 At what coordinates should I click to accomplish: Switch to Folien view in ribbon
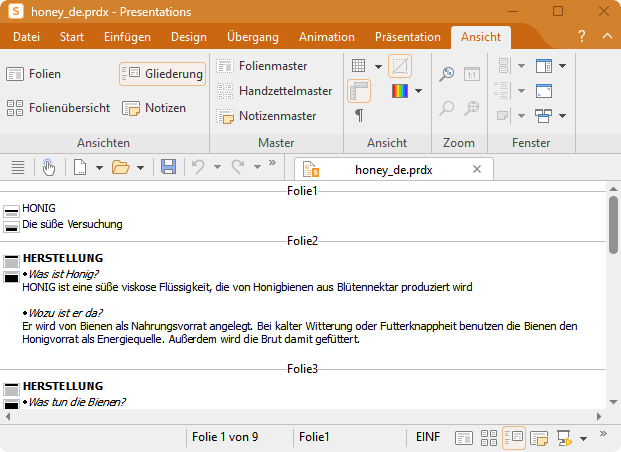34,74
